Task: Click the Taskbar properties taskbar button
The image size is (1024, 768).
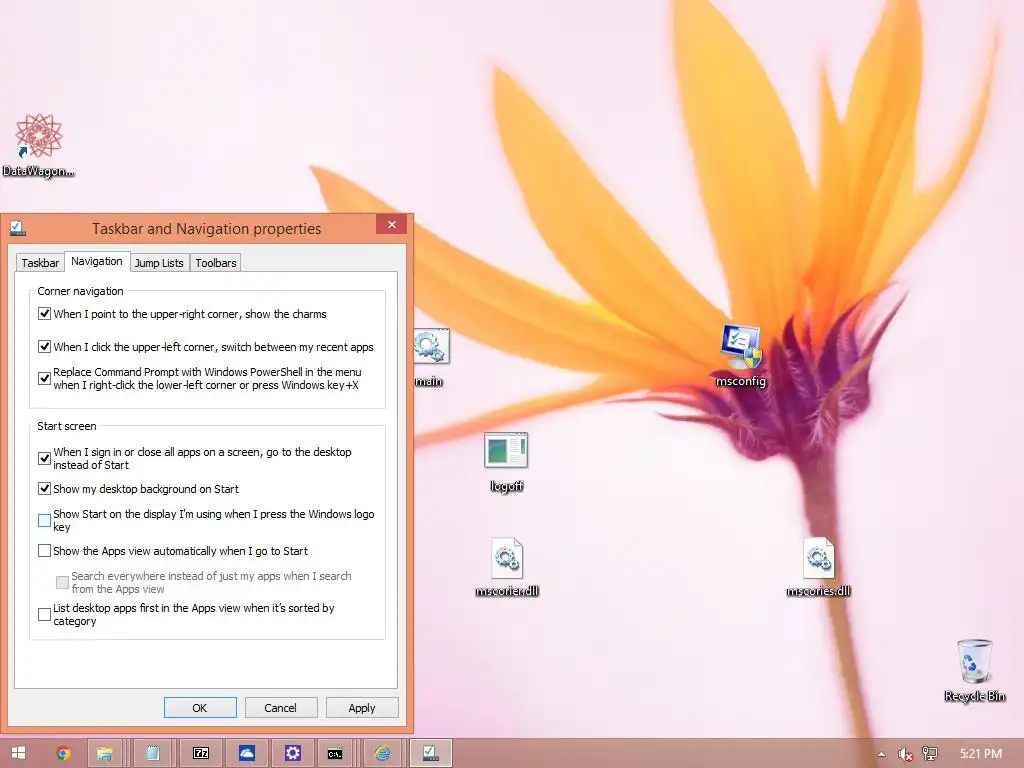Action: [x=430, y=753]
